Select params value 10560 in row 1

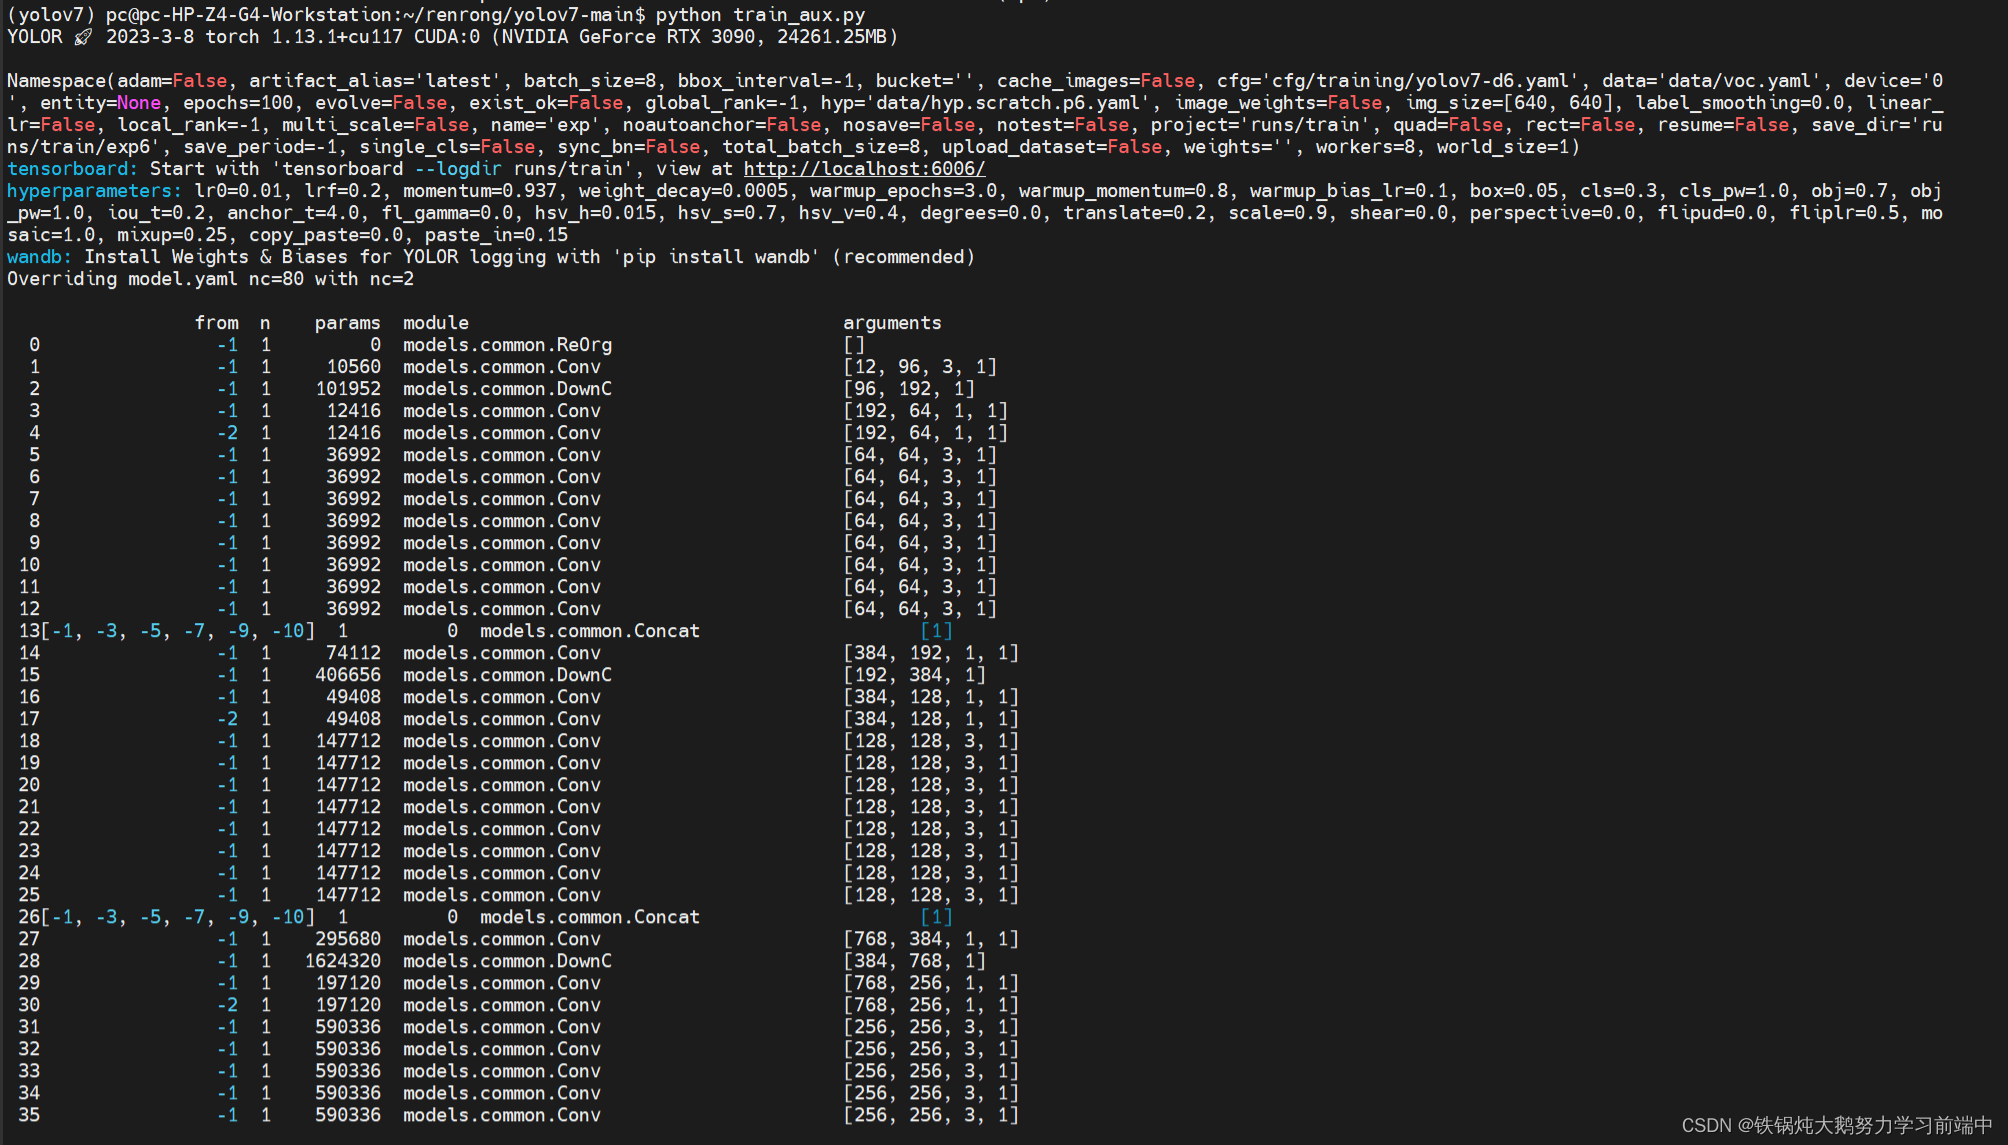[353, 367]
